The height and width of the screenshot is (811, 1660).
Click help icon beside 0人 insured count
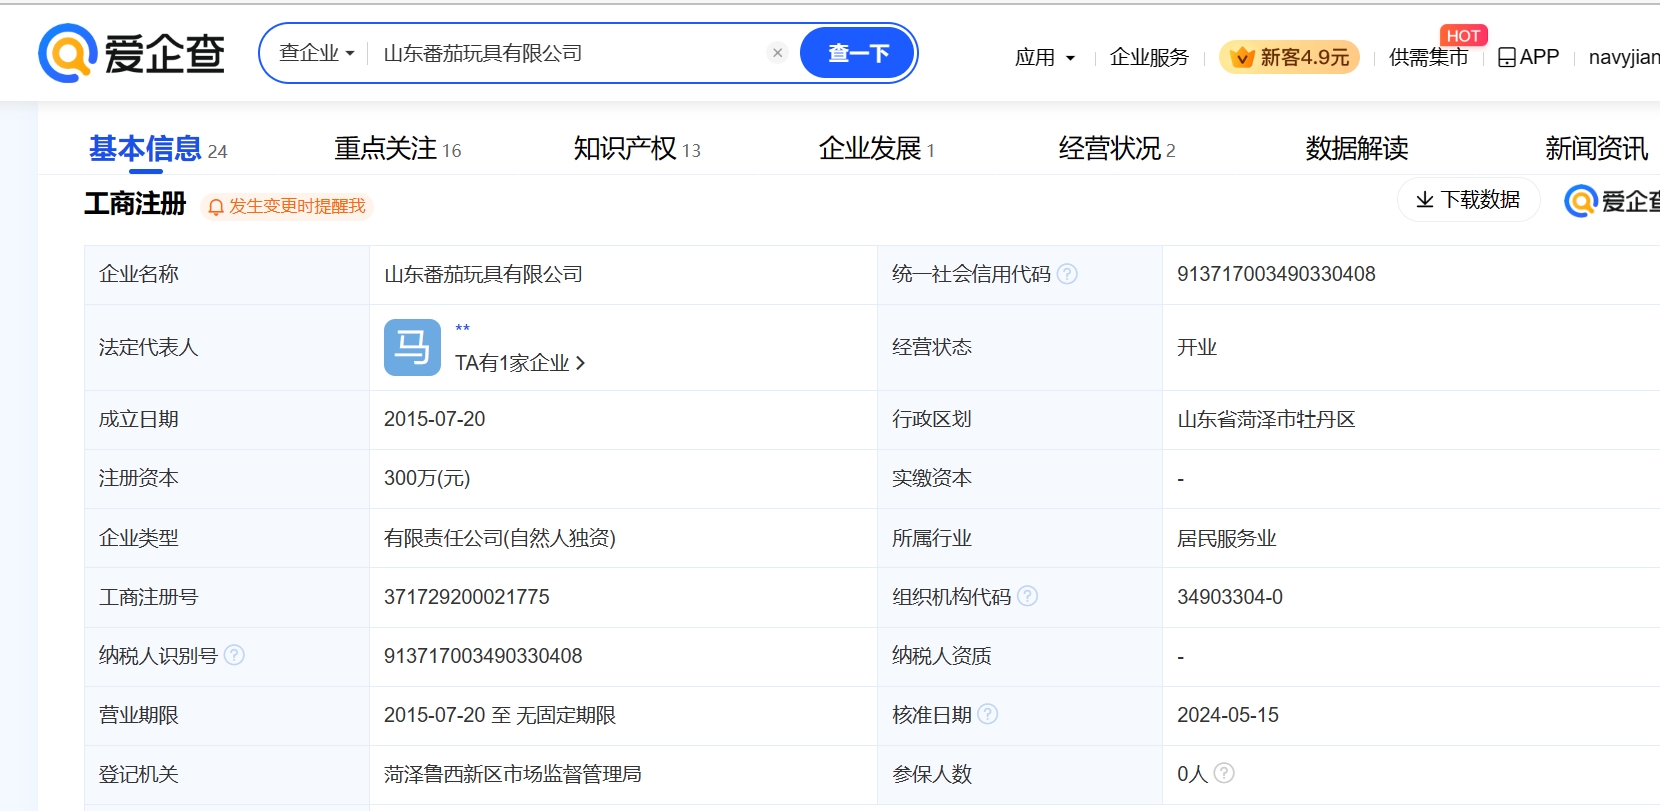(1224, 773)
